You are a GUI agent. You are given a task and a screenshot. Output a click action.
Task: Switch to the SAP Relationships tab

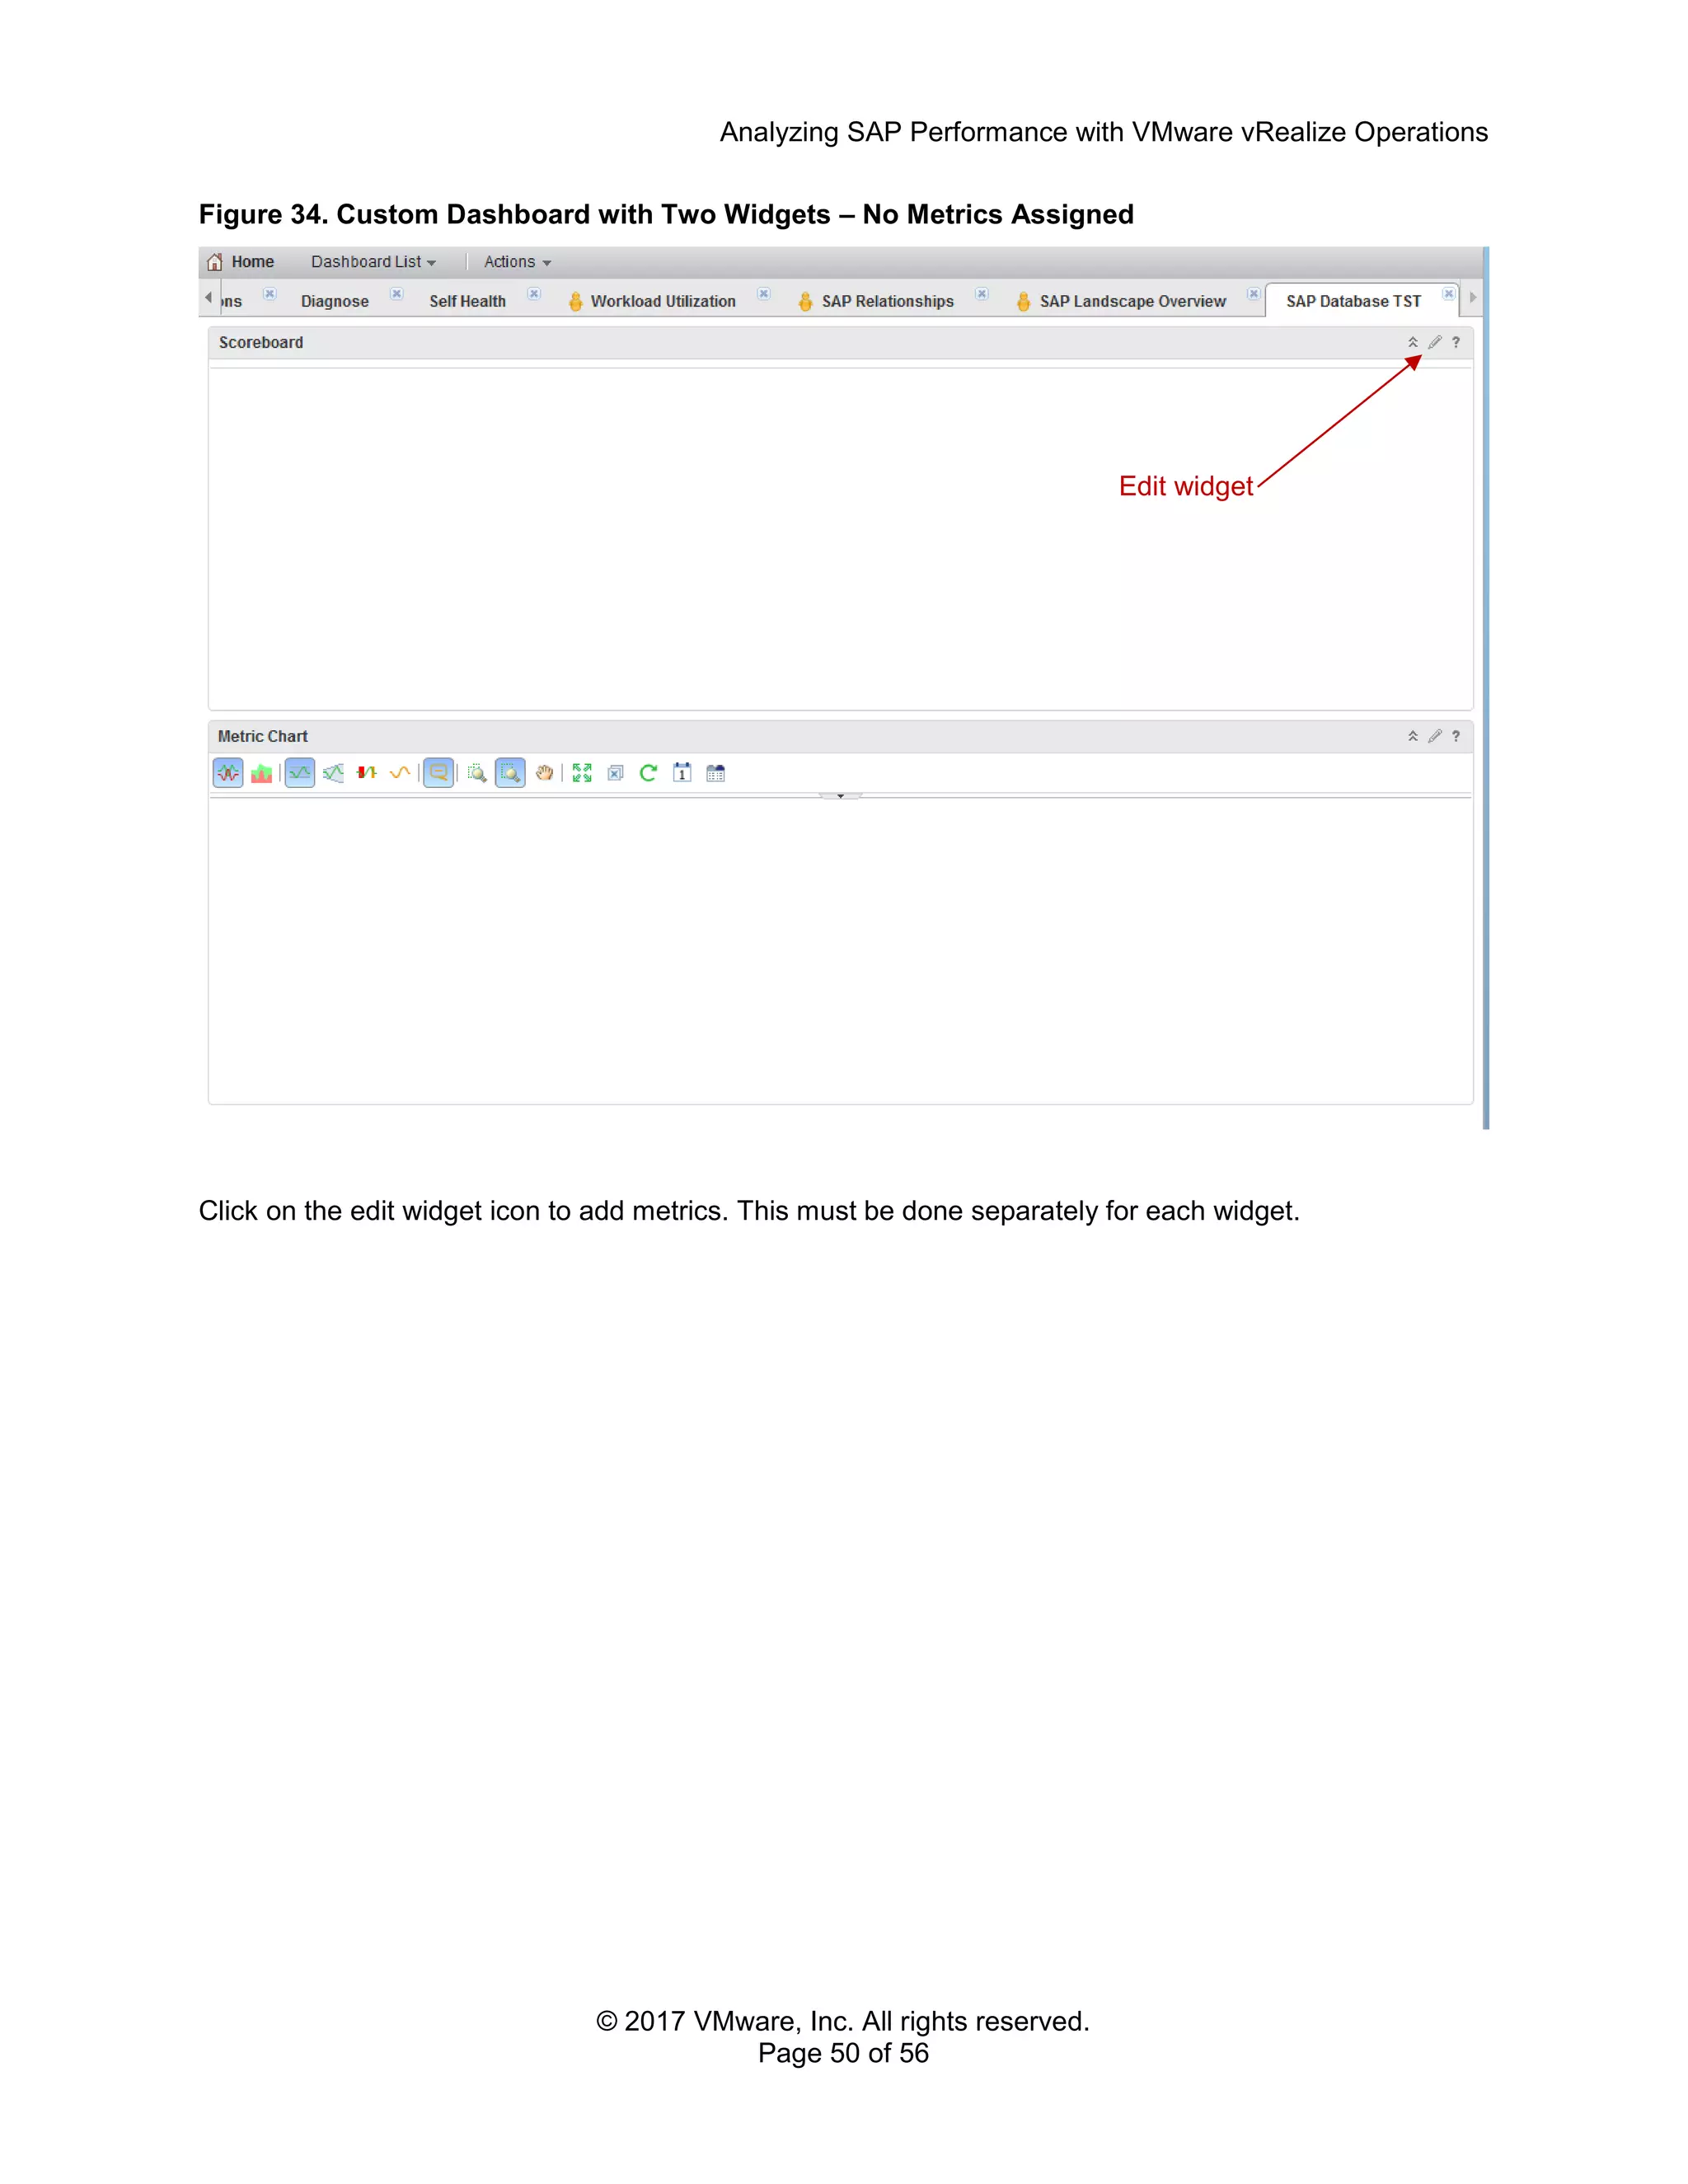[887, 301]
